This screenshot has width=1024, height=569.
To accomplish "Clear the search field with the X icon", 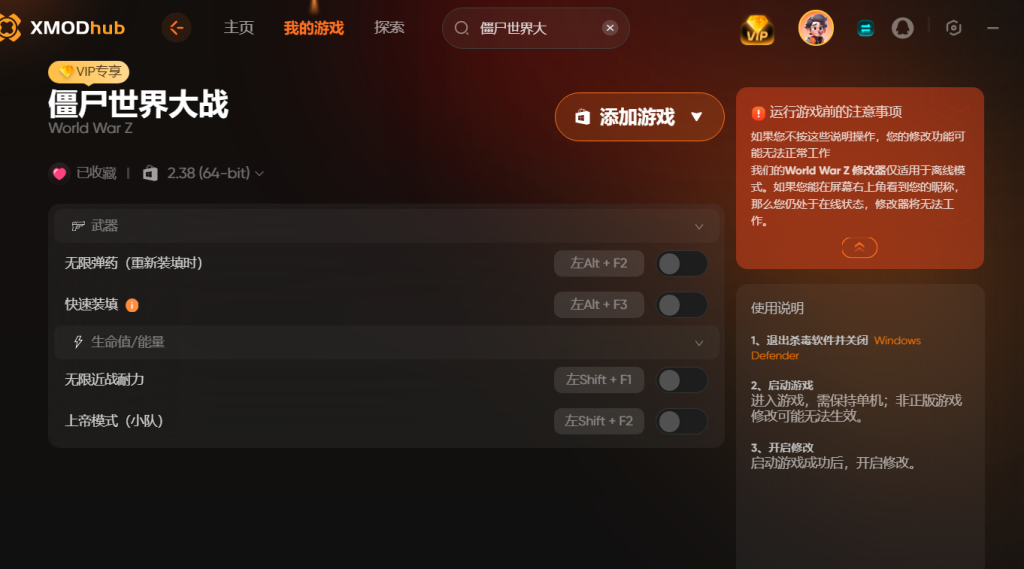I will pyautogui.click(x=610, y=28).
